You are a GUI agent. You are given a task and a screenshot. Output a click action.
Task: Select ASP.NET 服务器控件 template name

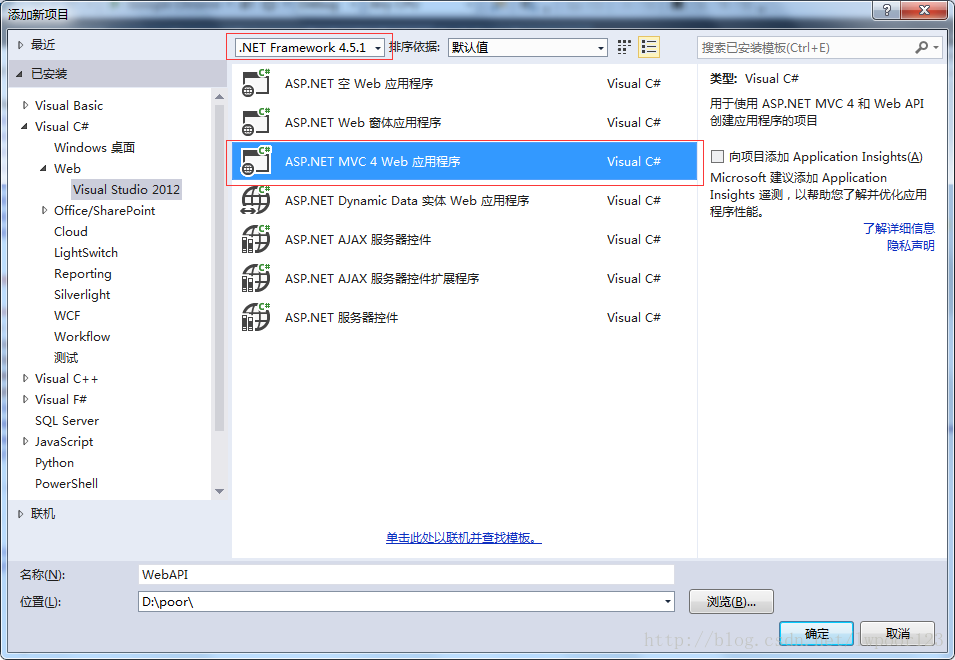tap(341, 317)
